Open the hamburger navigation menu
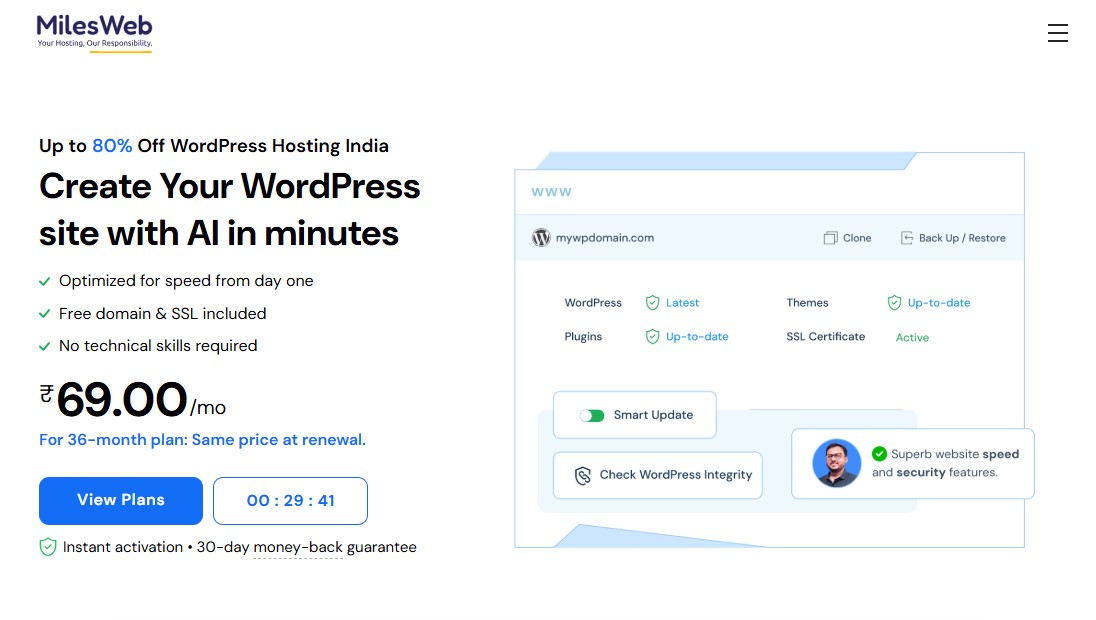Screen dimensions: 1096x620 [x=1058, y=32]
